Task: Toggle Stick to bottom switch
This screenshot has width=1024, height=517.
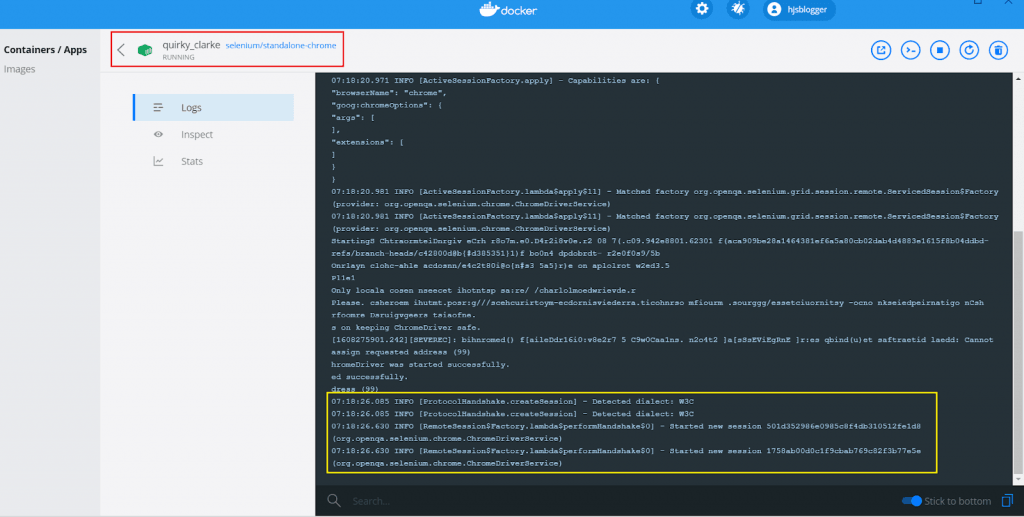Action: coord(912,501)
